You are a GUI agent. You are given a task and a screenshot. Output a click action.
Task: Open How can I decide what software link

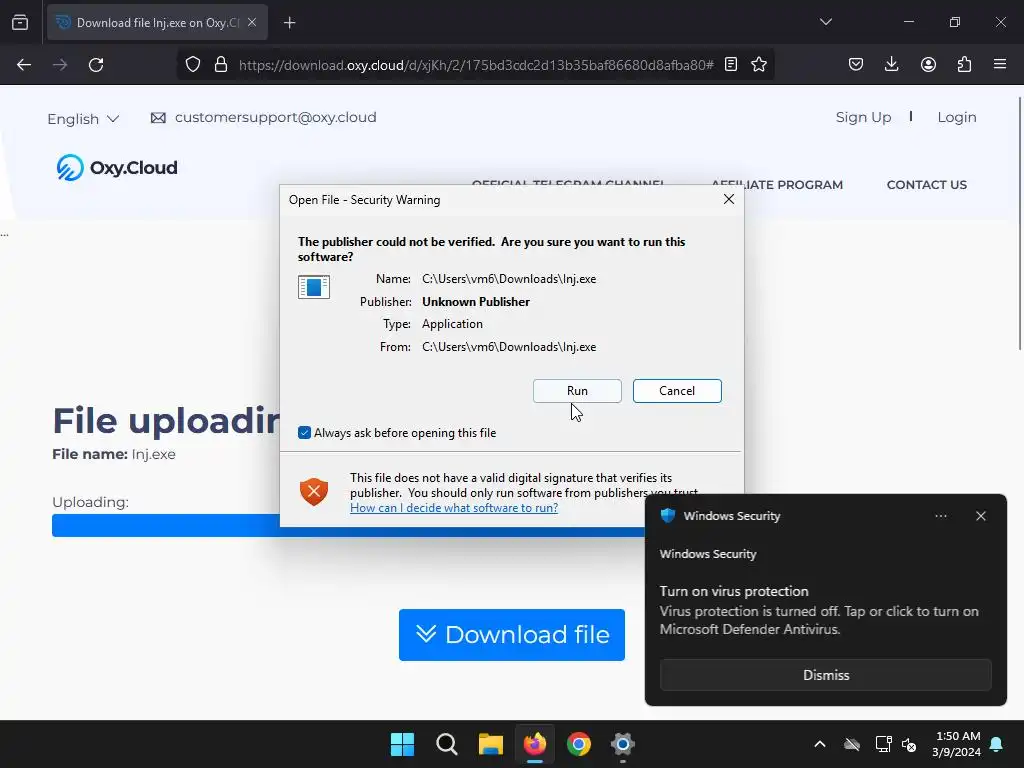click(454, 508)
